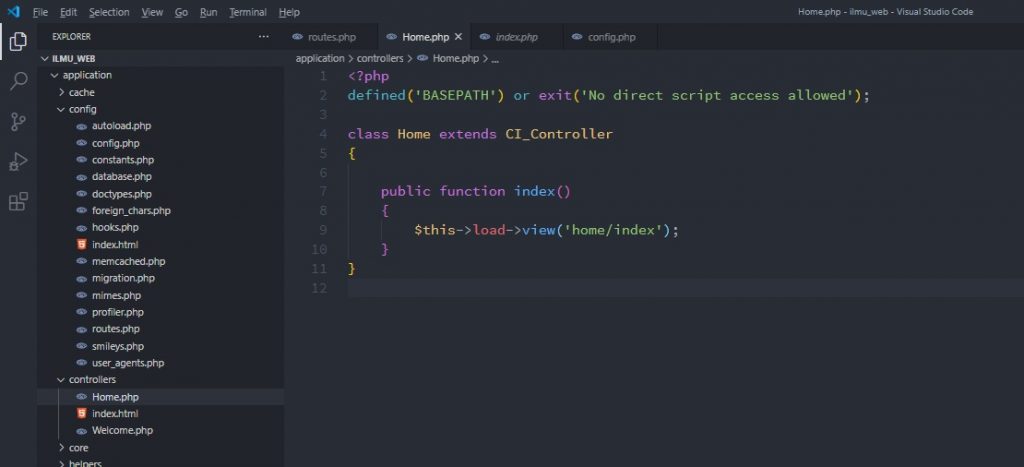Open the Terminal menu
The image size is (1024, 467).
[248, 12]
